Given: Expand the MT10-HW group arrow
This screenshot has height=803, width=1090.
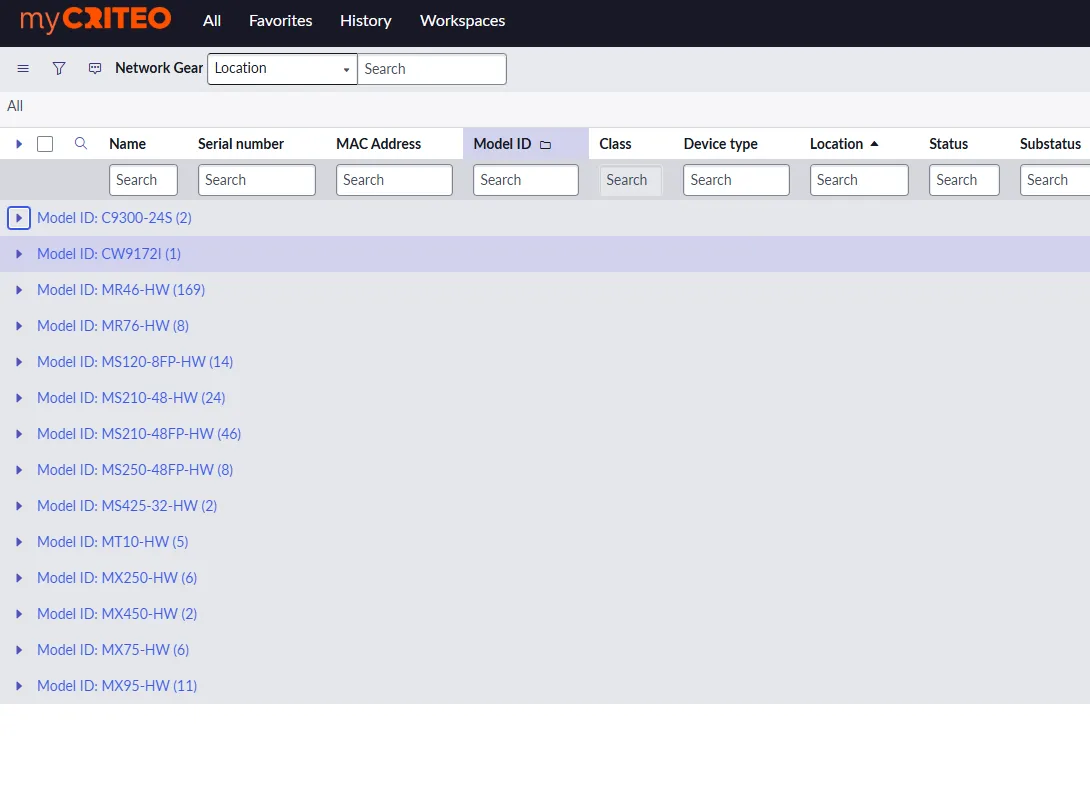Looking at the screenshot, I should 19,542.
